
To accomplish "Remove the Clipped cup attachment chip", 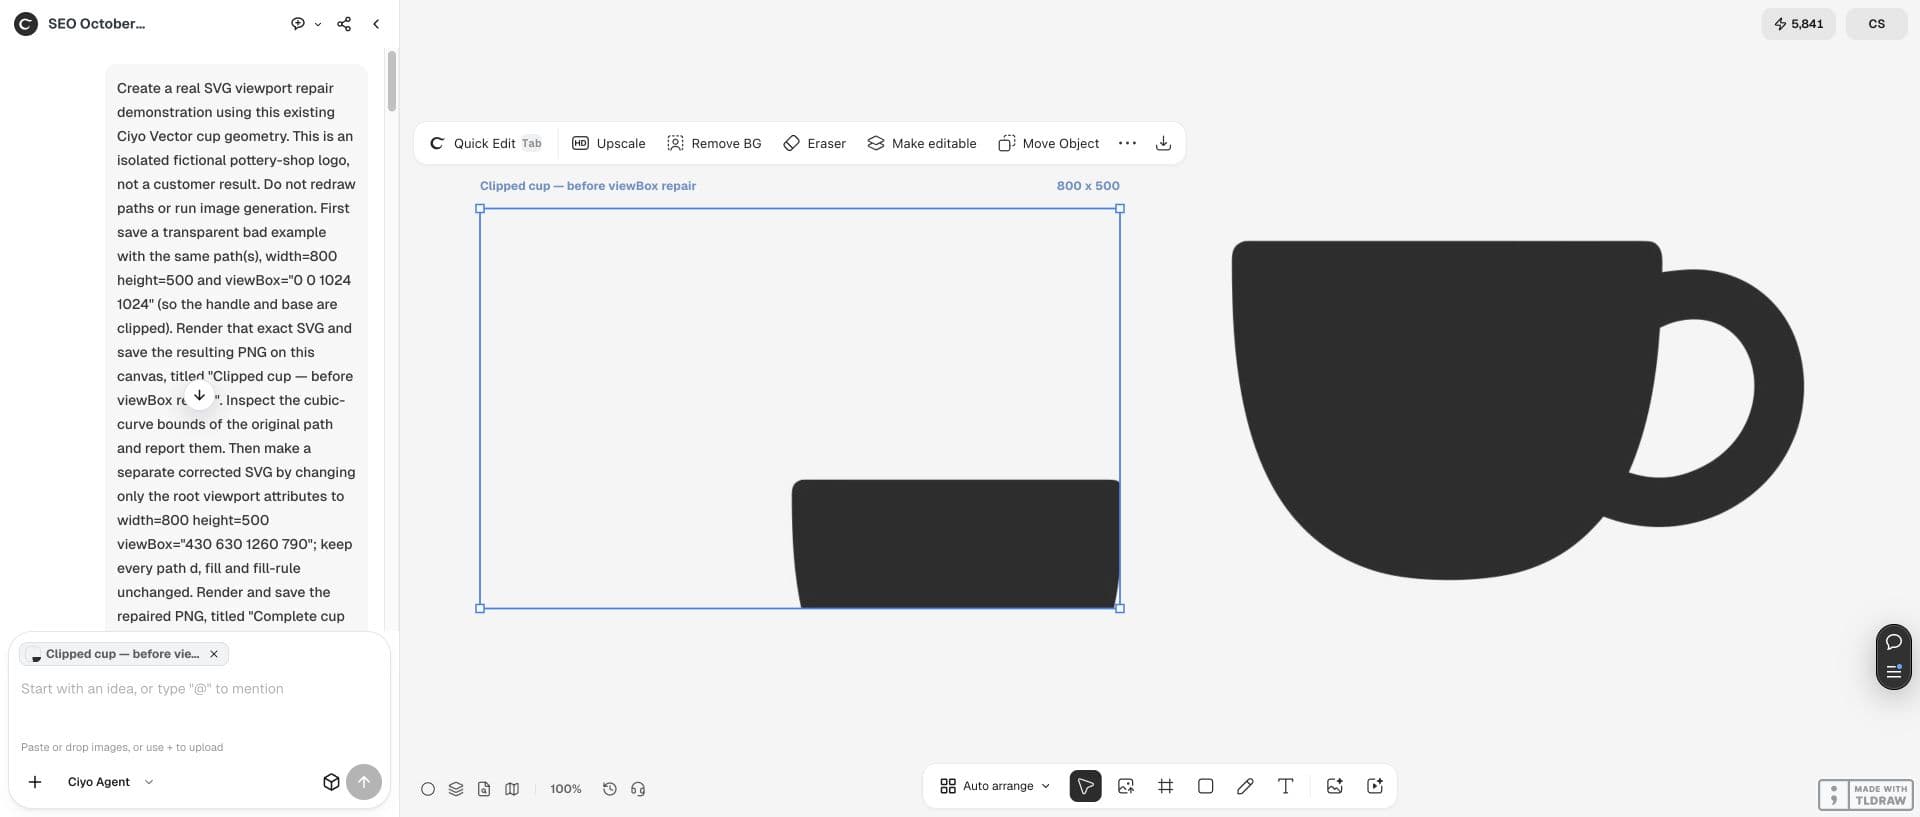I will (214, 654).
